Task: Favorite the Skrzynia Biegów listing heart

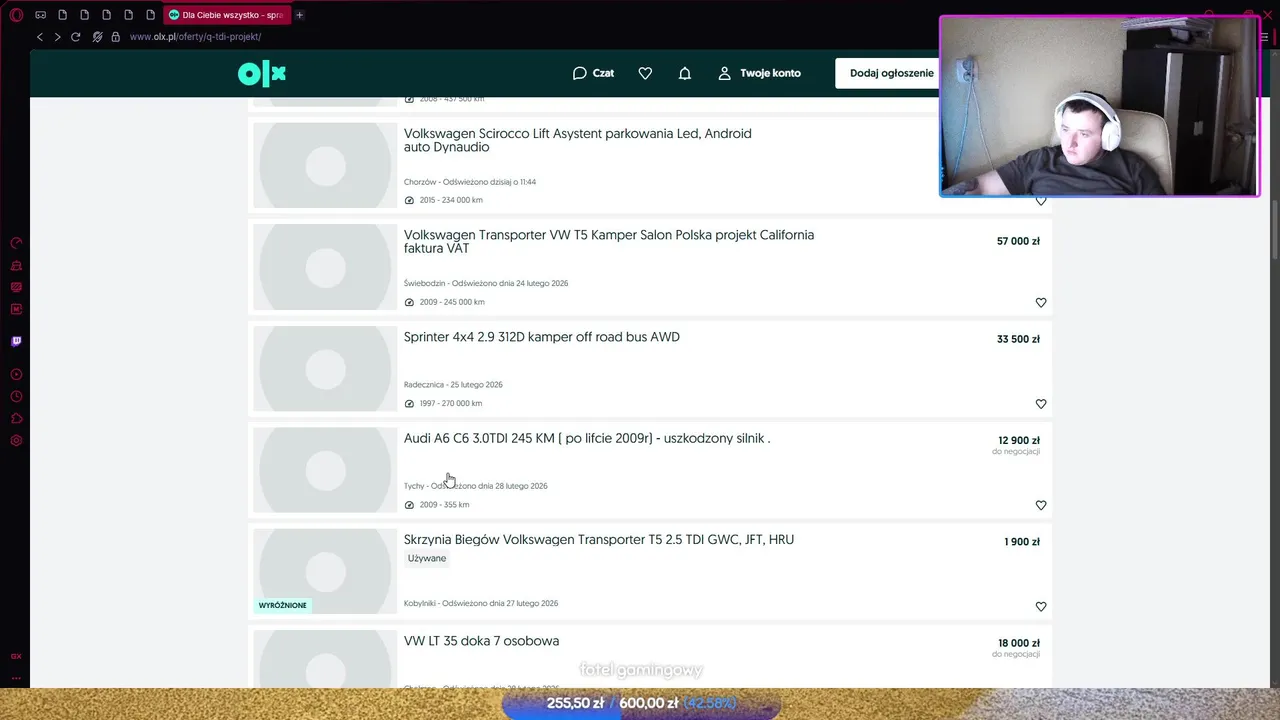Action: pyautogui.click(x=1041, y=607)
